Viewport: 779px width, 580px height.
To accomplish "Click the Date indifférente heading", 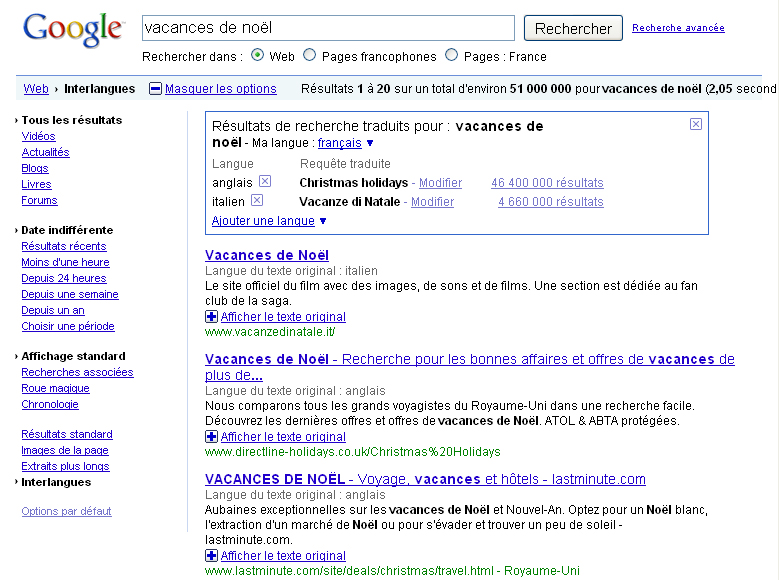I will coord(67,230).
